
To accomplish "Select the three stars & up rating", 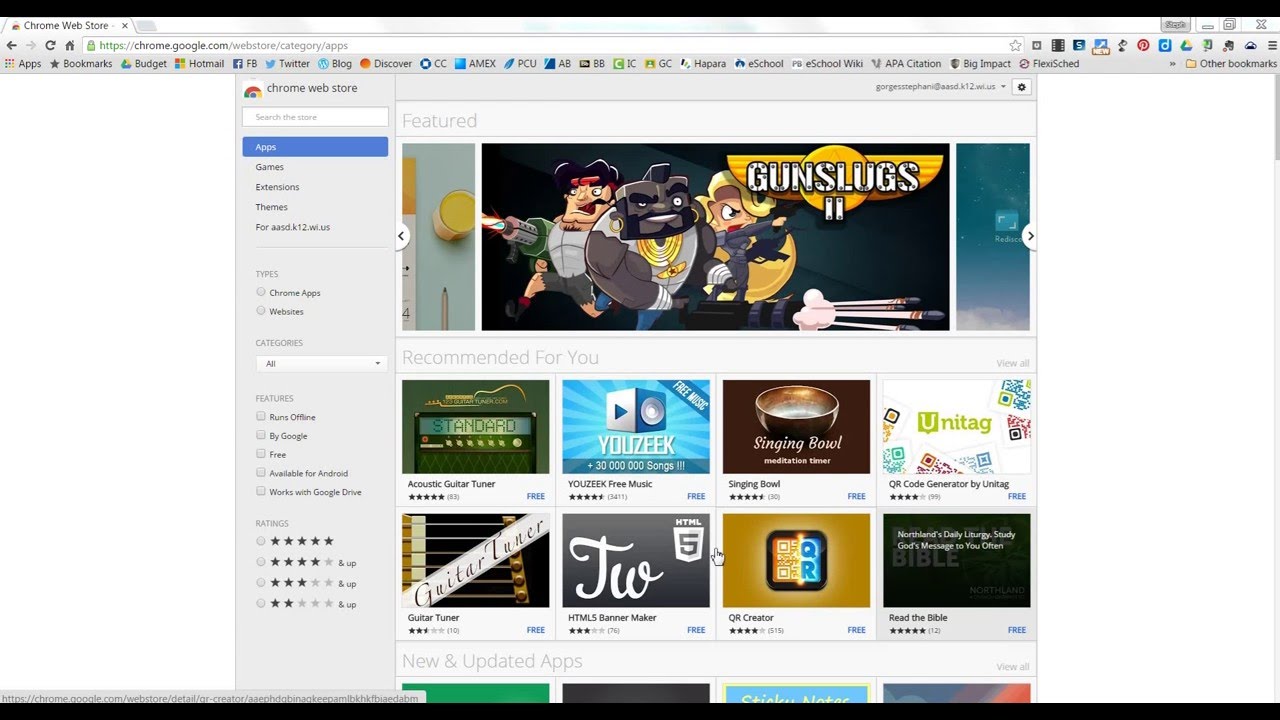I will tap(261, 583).
